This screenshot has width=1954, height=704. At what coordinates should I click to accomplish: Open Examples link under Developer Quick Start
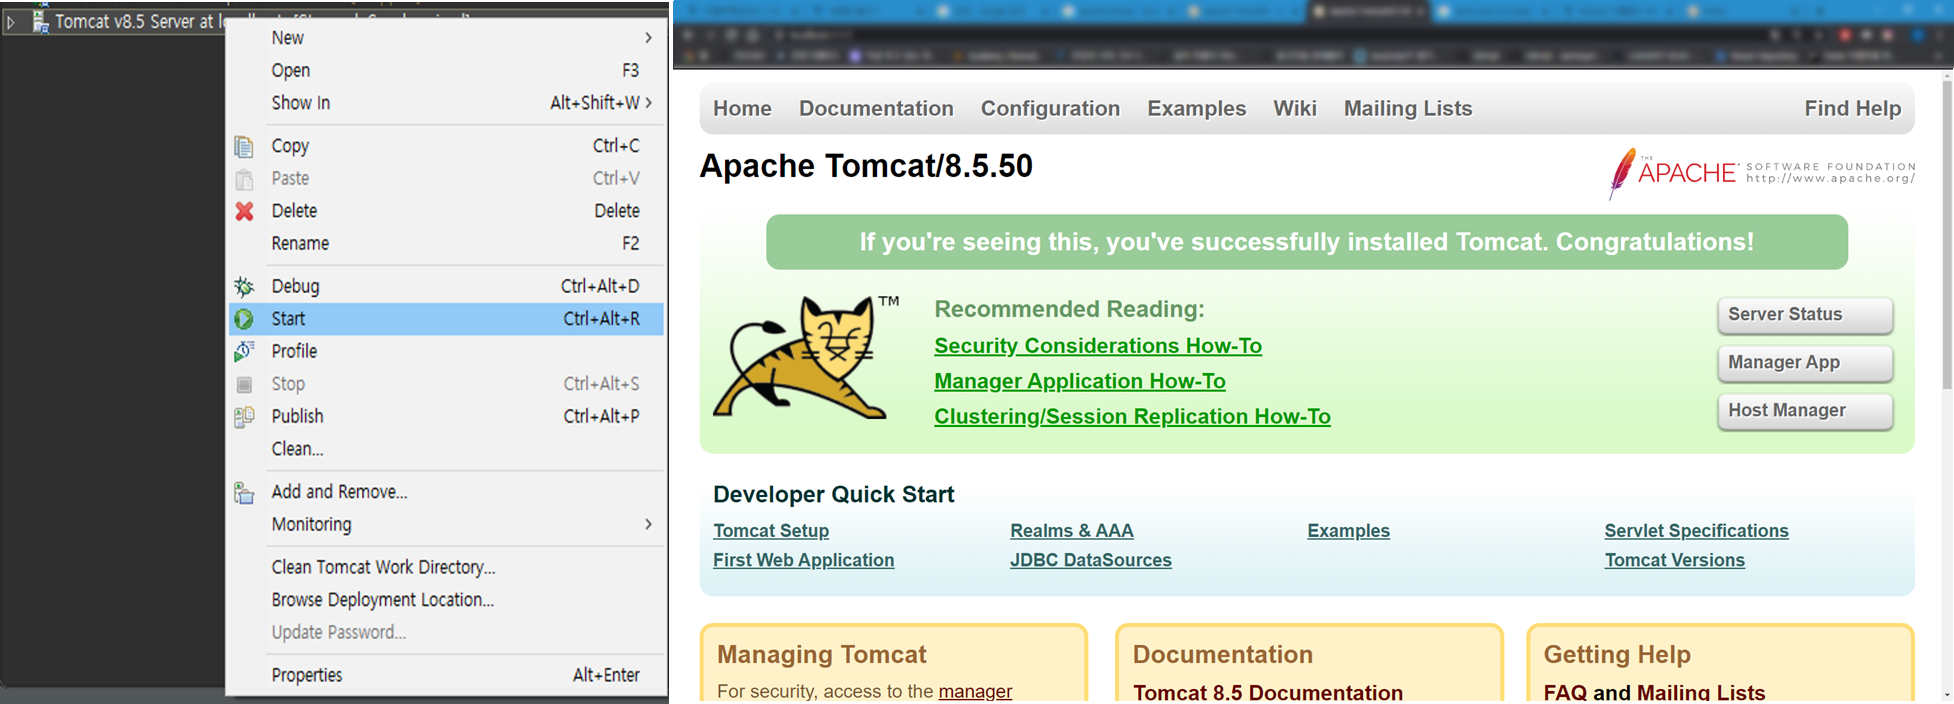1348,531
